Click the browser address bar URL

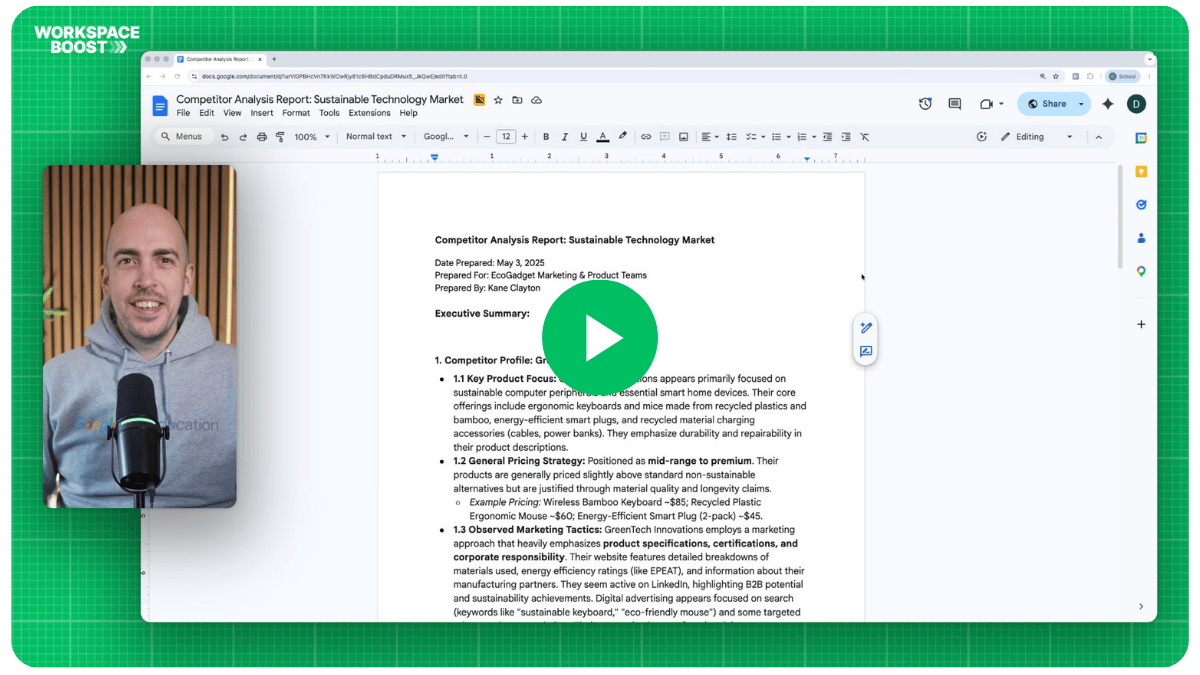[x=334, y=76]
